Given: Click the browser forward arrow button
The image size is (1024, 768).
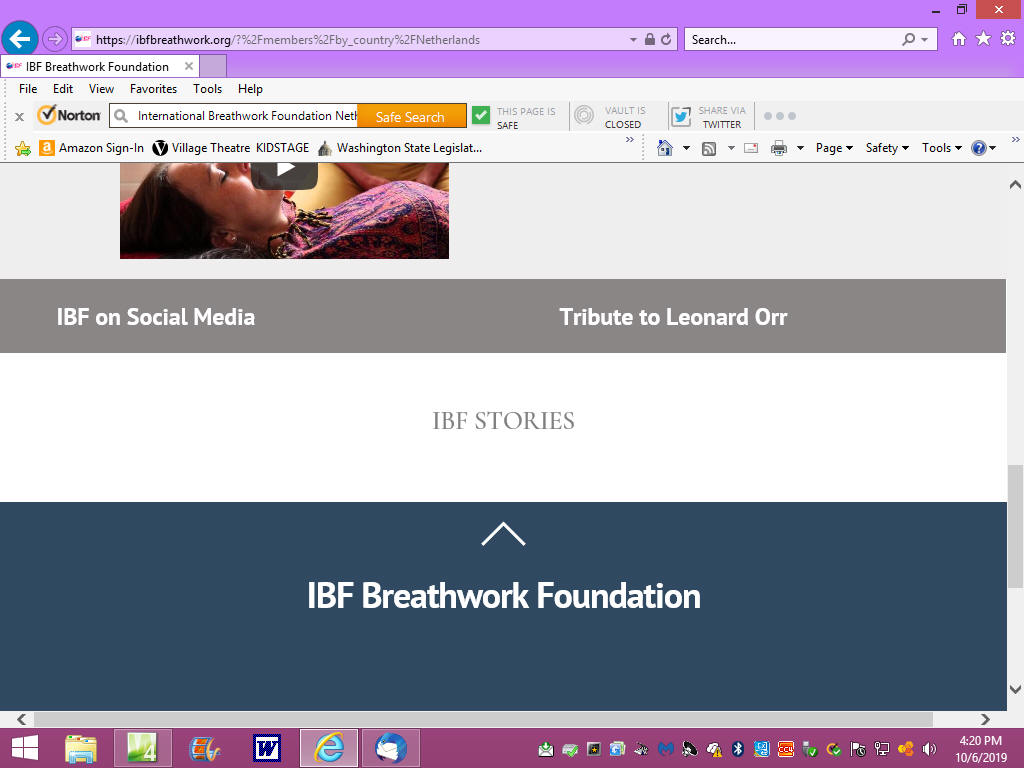Looking at the screenshot, I should pyautogui.click(x=55, y=39).
